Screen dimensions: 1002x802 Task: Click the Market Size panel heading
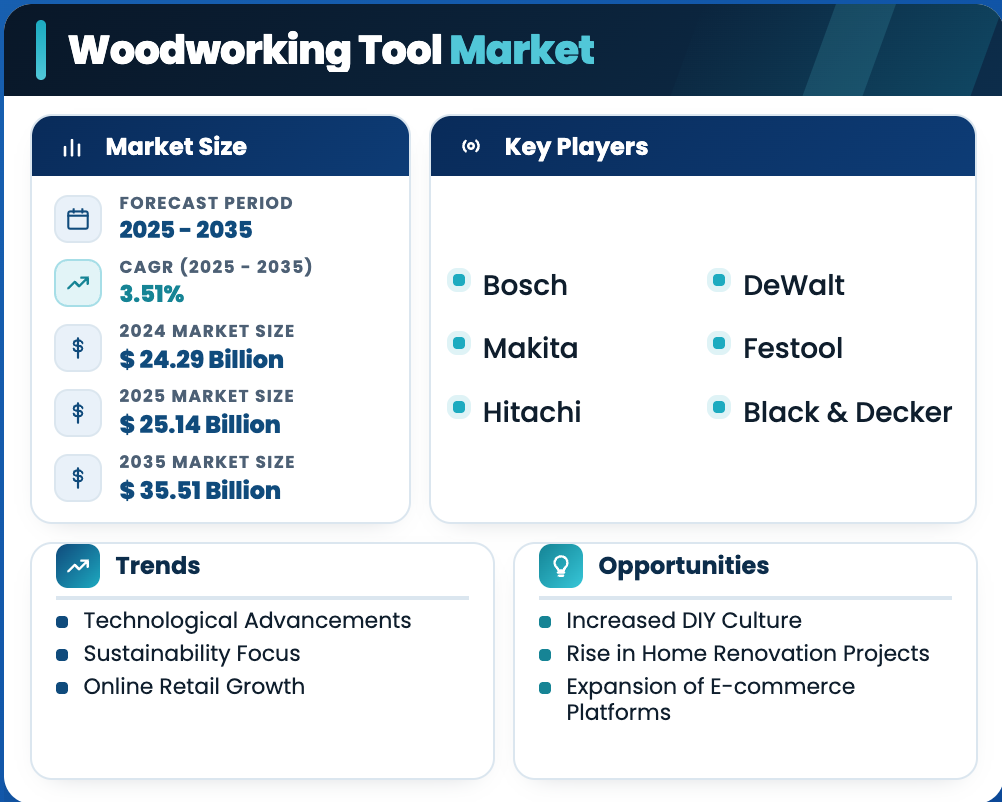(176, 147)
